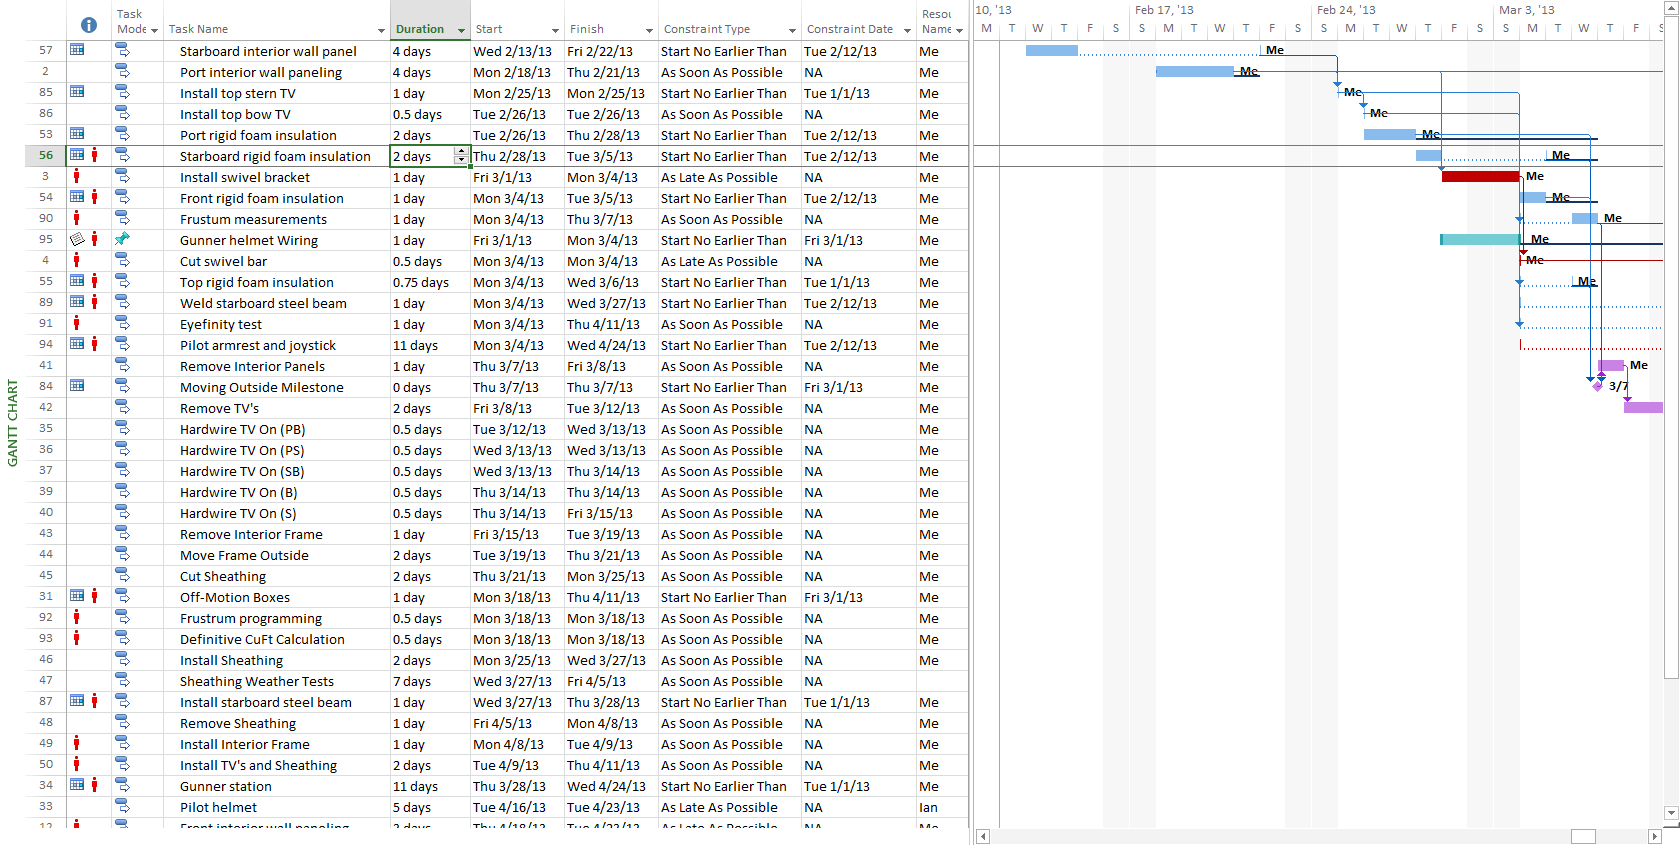Image resolution: width=1680 pixels, height=845 pixels.
Task: Click the constraint calendar icon for Starboard interior wall panel
Action: pyautogui.click(x=77, y=50)
